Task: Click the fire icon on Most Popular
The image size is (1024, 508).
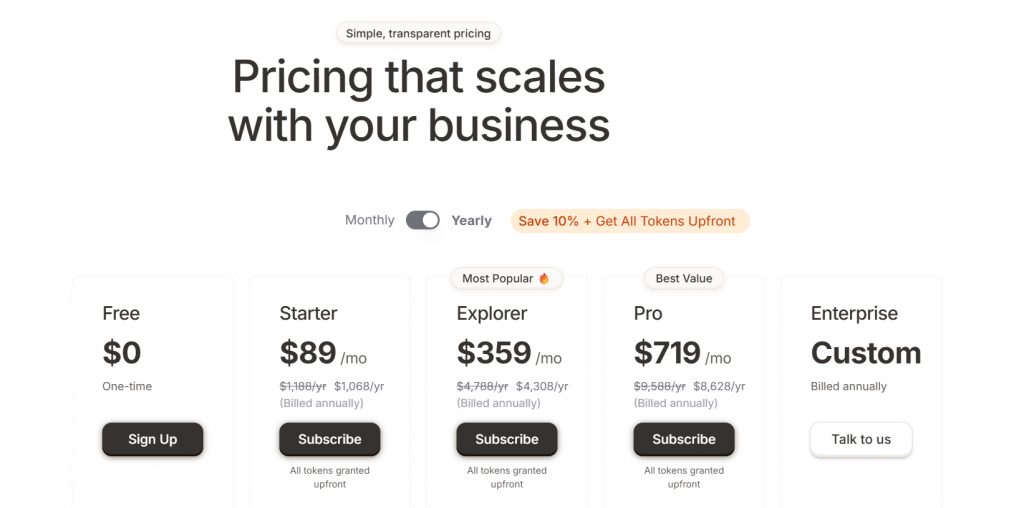Action: pos(544,278)
